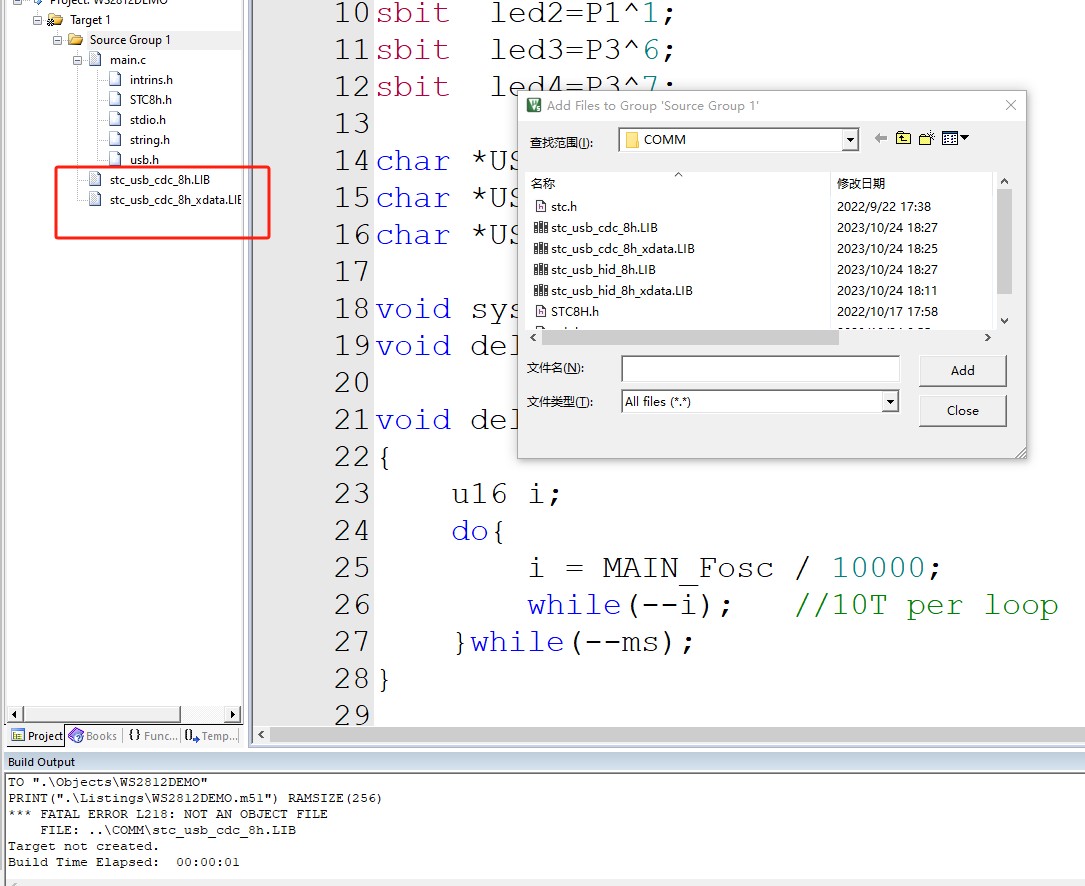Select the stc.h file in file list

click(x=564, y=207)
